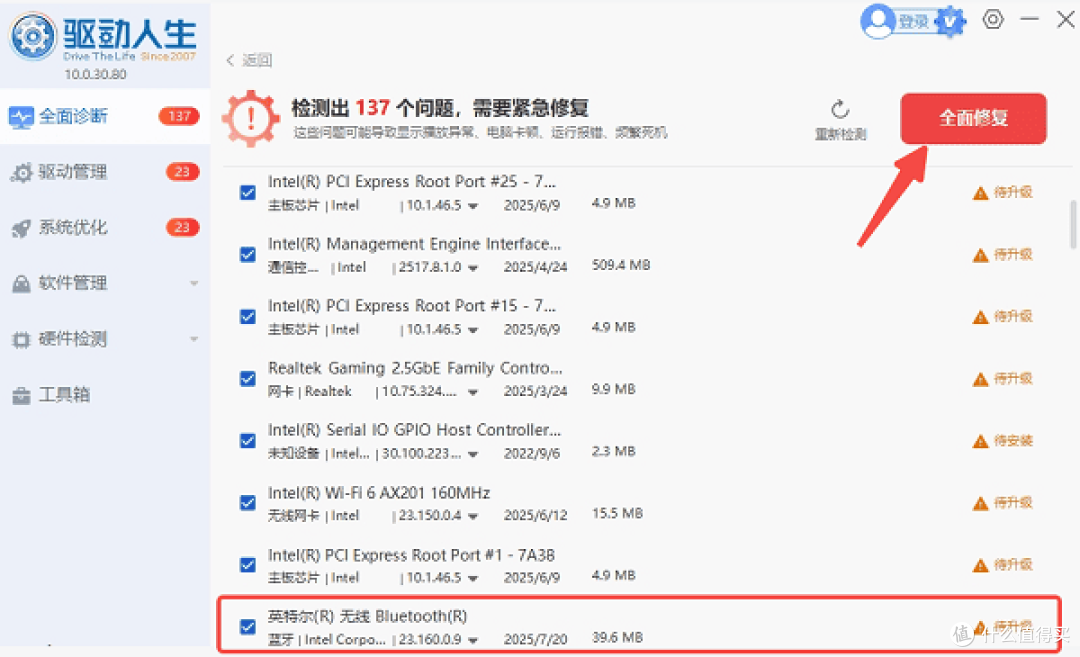Open the 系统优化 system optimization tab
The width and height of the screenshot is (1080, 657).
(x=105, y=227)
